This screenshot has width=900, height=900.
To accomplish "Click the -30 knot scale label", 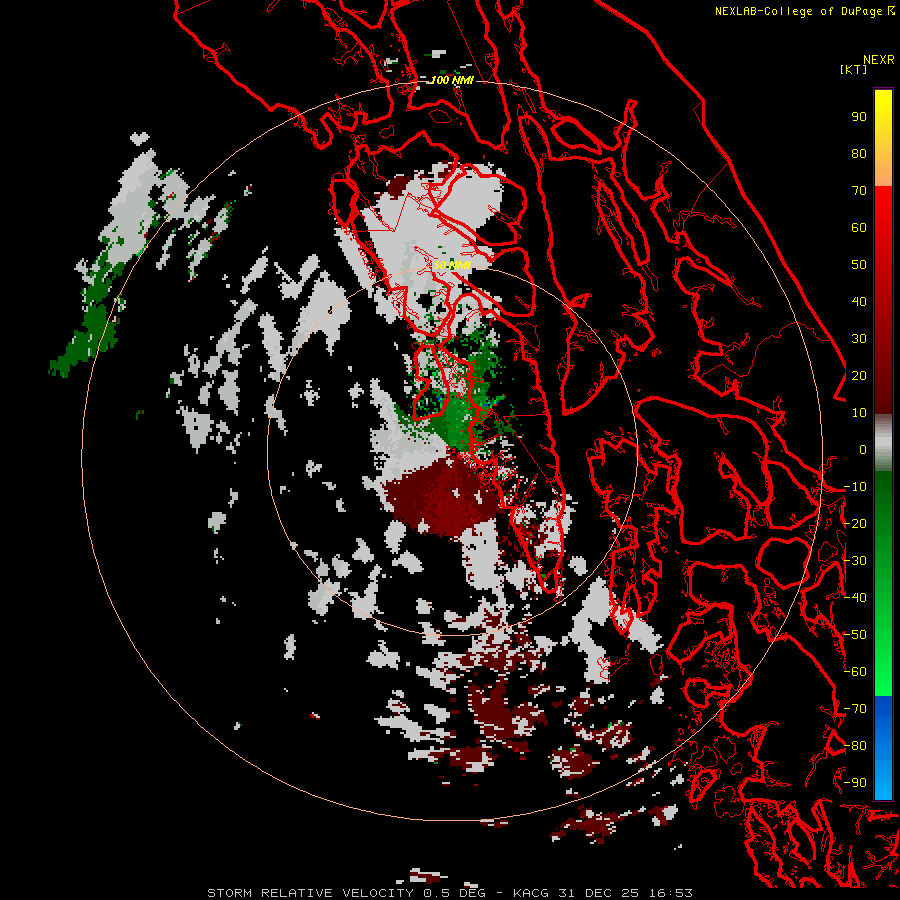I will tap(855, 561).
